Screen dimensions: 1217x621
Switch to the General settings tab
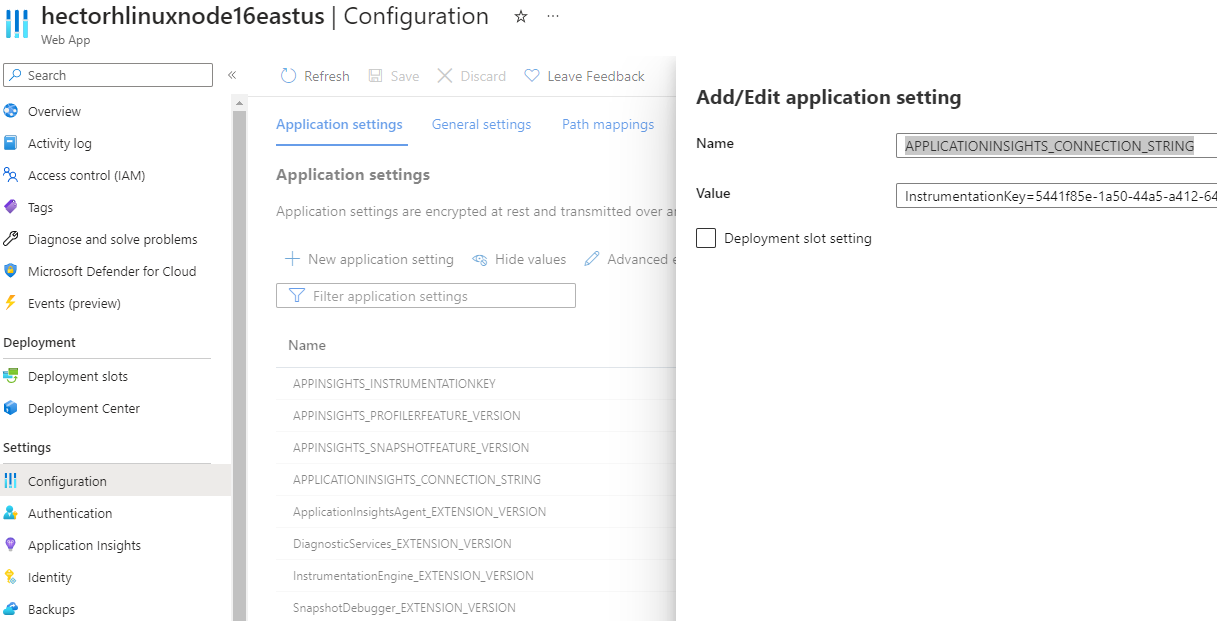[x=481, y=124]
